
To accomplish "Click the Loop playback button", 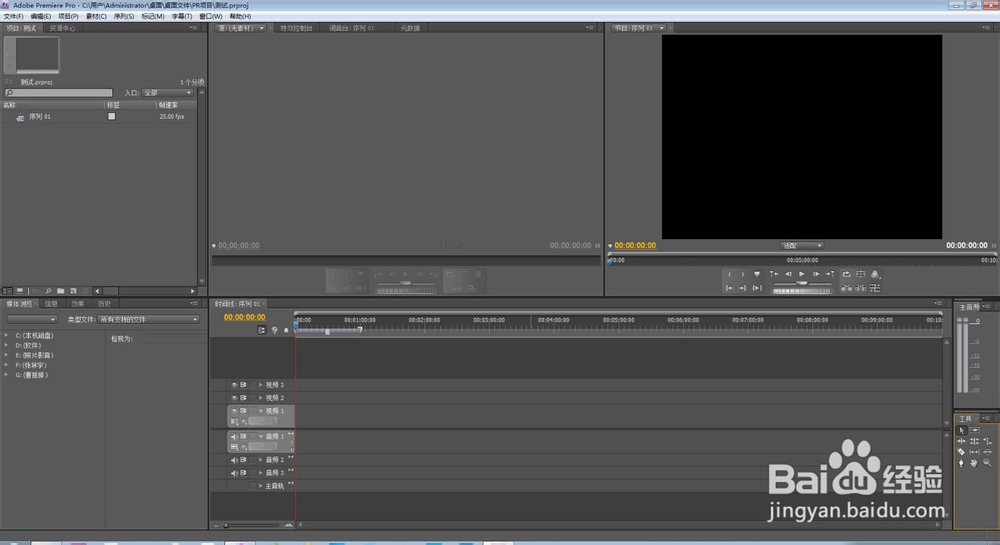I will click(847, 274).
